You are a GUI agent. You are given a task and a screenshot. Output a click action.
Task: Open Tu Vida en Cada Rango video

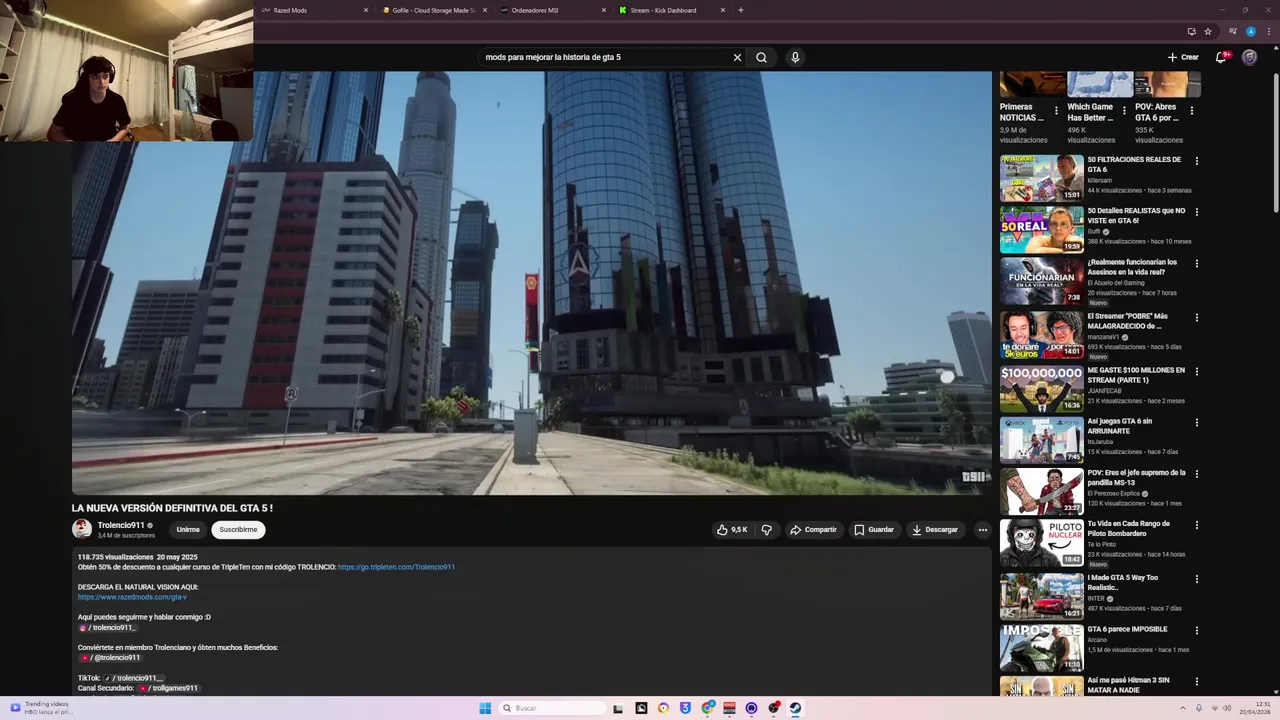click(1041, 542)
